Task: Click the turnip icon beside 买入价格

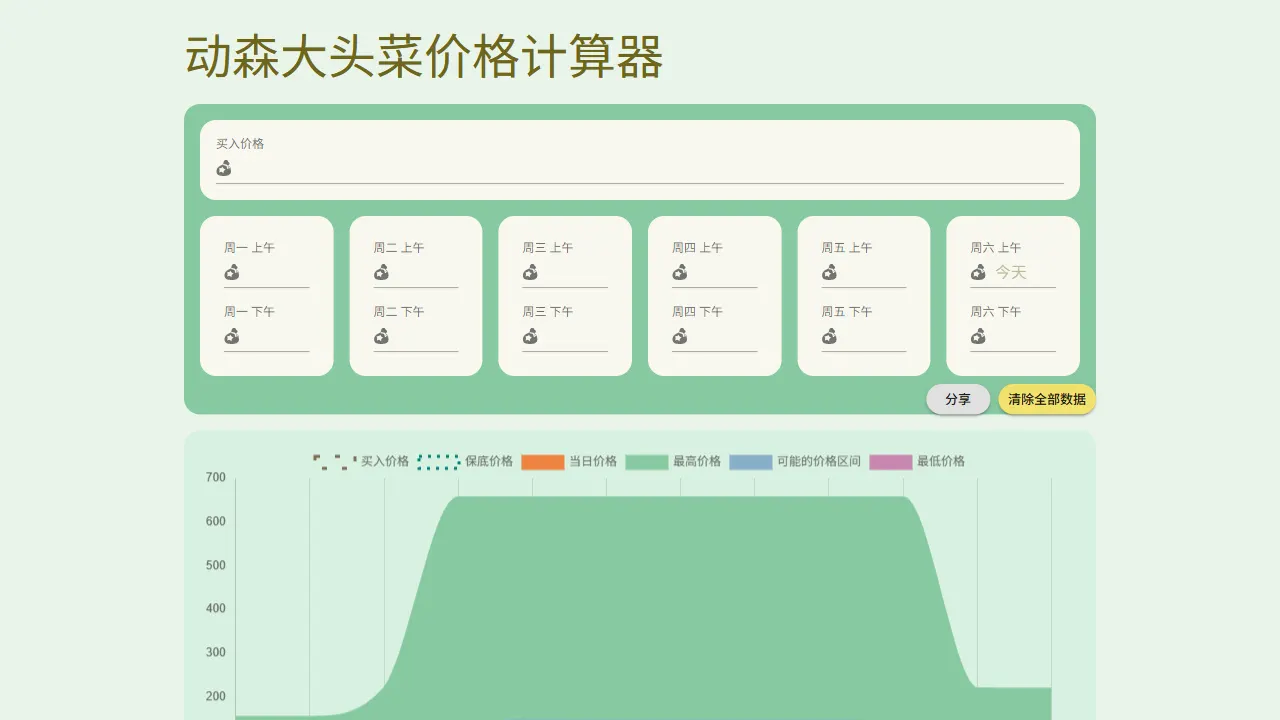Action: 224,168
